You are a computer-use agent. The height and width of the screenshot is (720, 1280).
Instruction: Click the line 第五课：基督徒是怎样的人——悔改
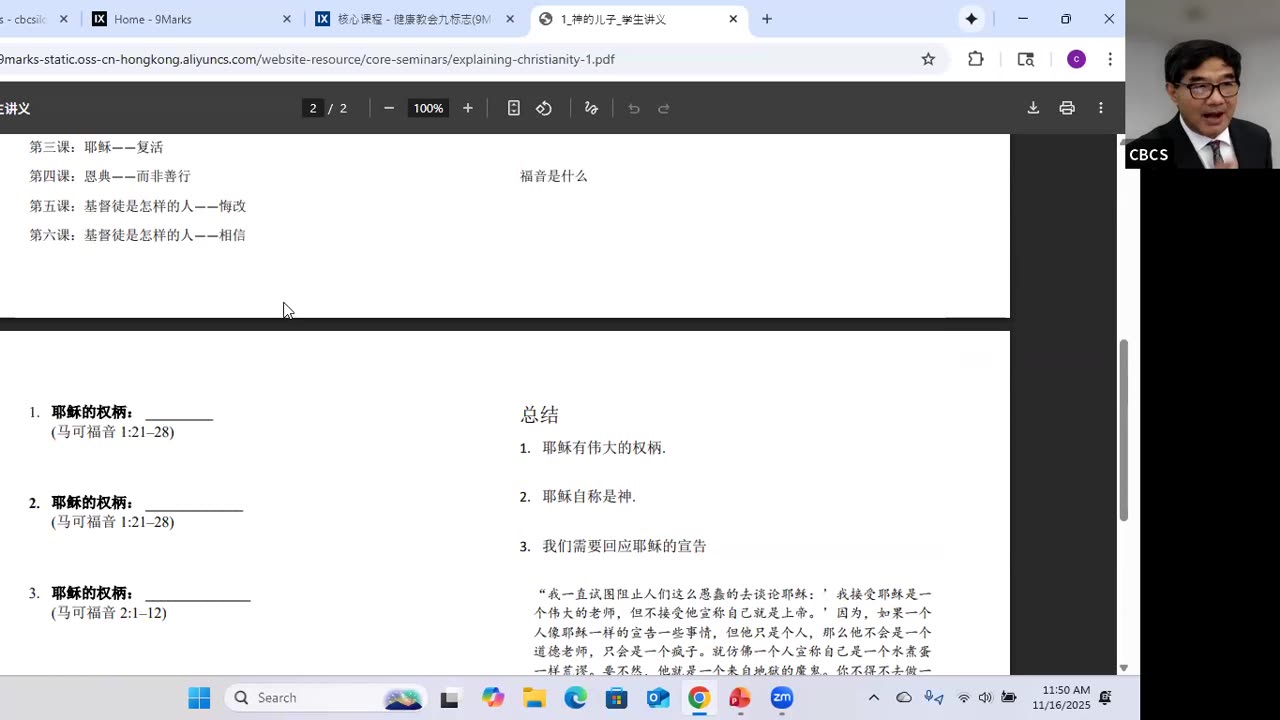click(x=138, y=206)
